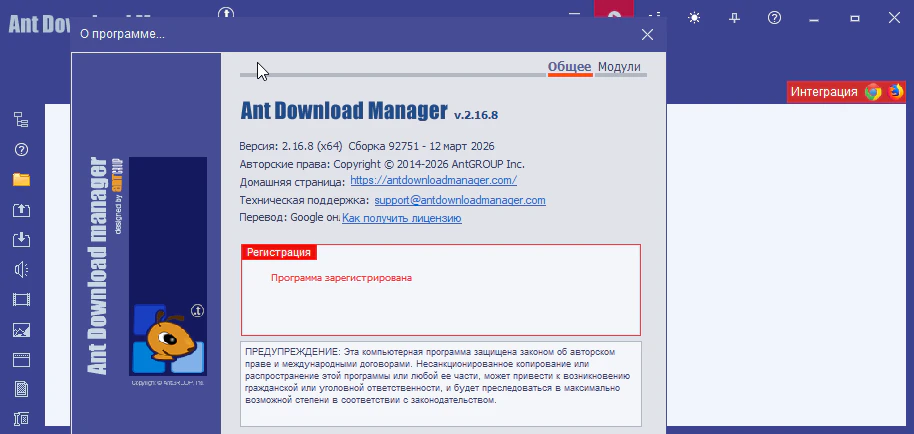Filter by audio files speaker icon
Screen dimensions: 914x434
pyautogui.click(x=21, y=270)
